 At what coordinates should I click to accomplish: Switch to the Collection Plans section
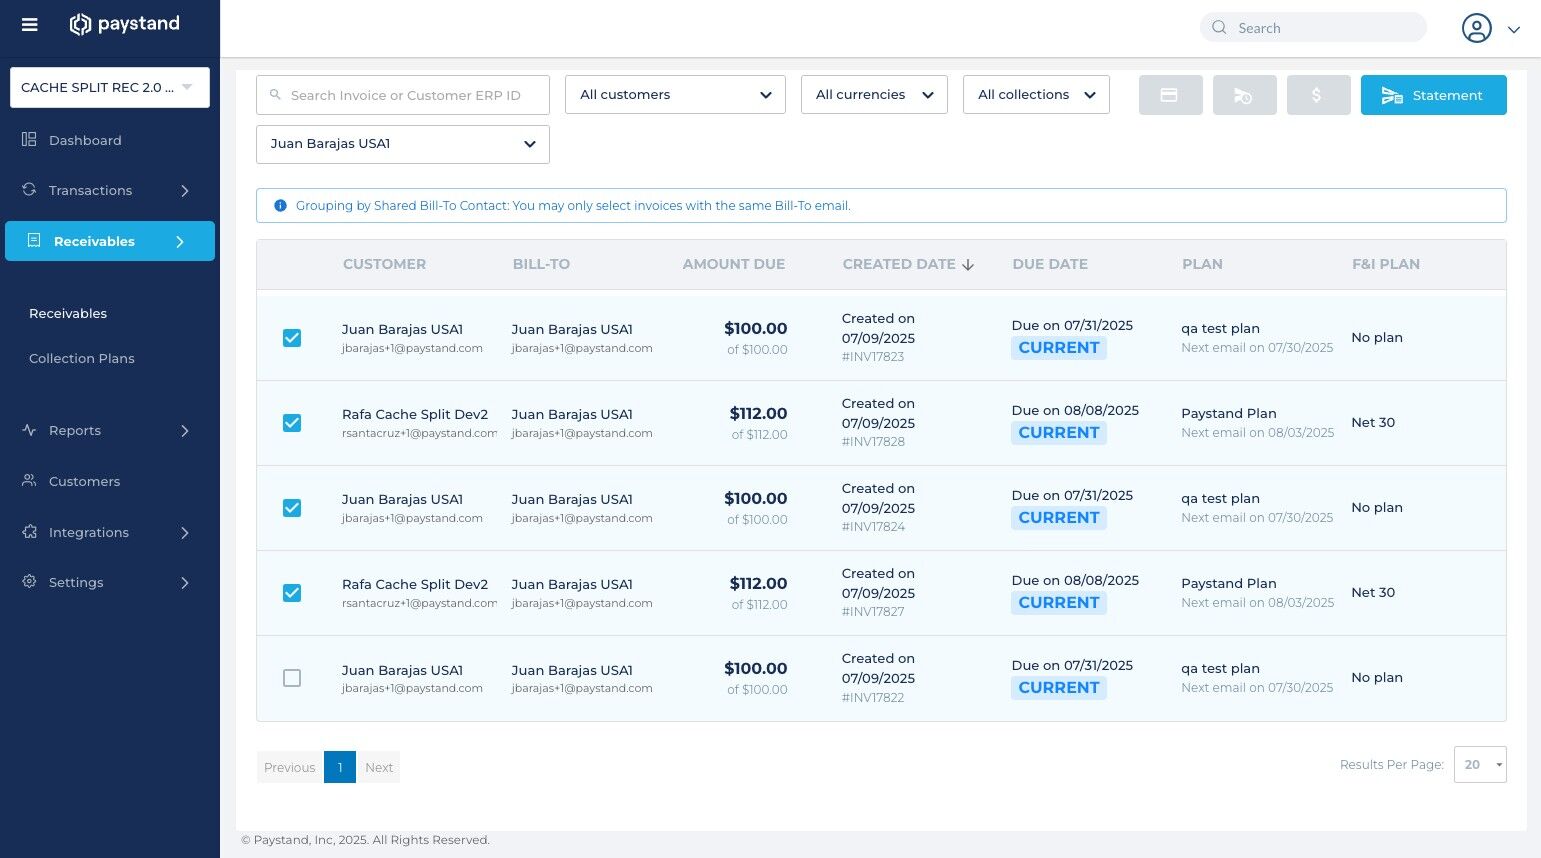(x=81, y=358)
